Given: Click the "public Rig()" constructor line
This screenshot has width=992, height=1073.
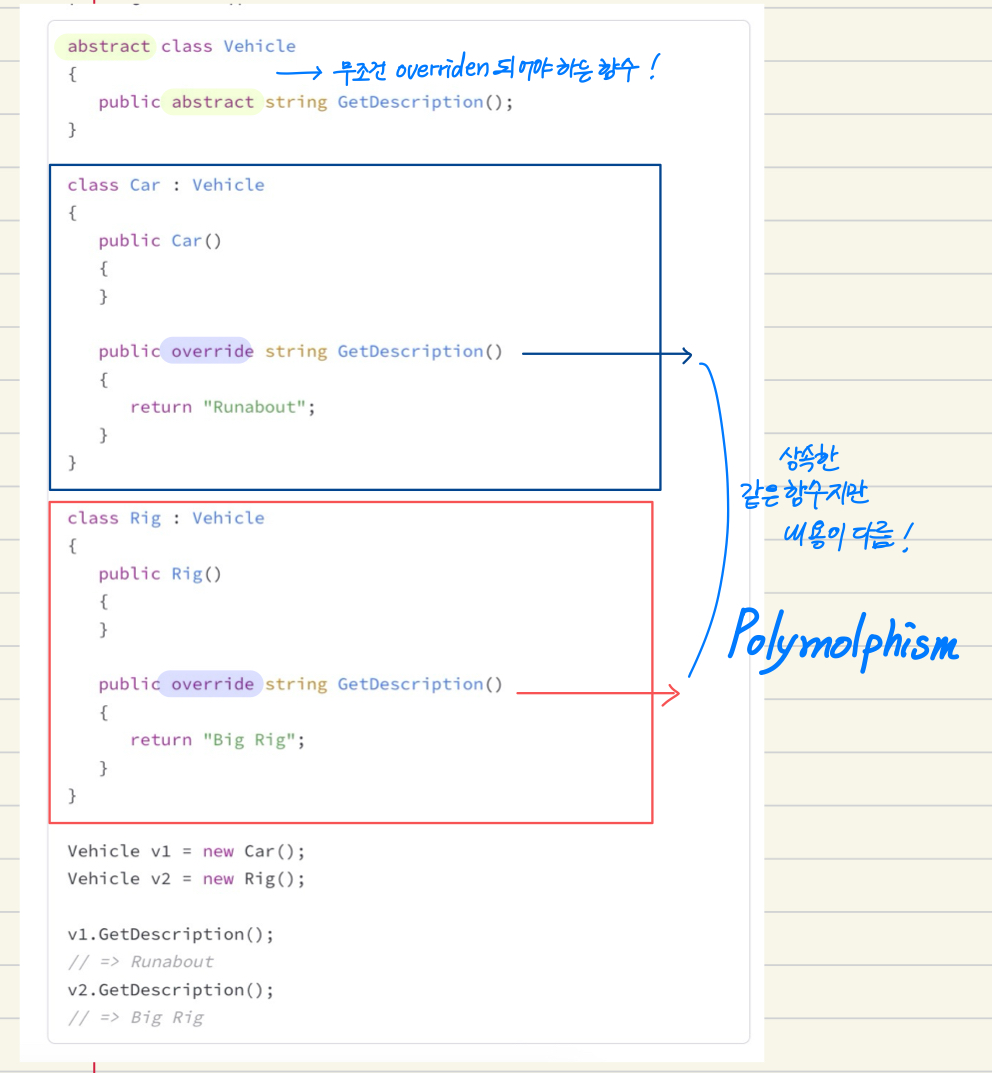Looking at the screenshot, I should click(x=160, y=573).
